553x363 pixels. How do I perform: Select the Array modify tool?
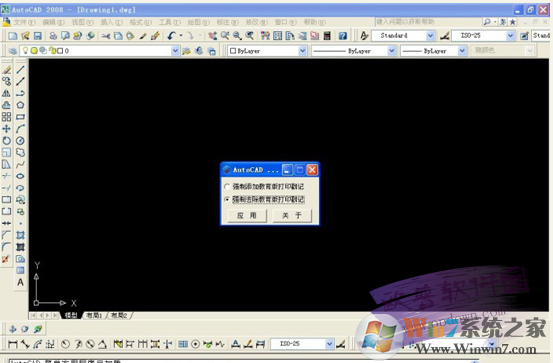point(6,117)
